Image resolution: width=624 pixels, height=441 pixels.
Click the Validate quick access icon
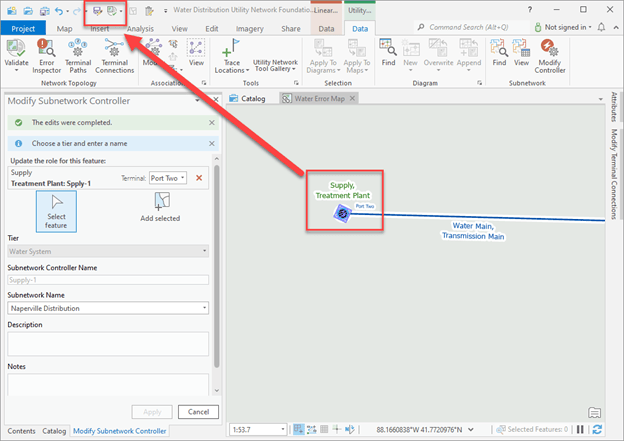click(112, 11)
